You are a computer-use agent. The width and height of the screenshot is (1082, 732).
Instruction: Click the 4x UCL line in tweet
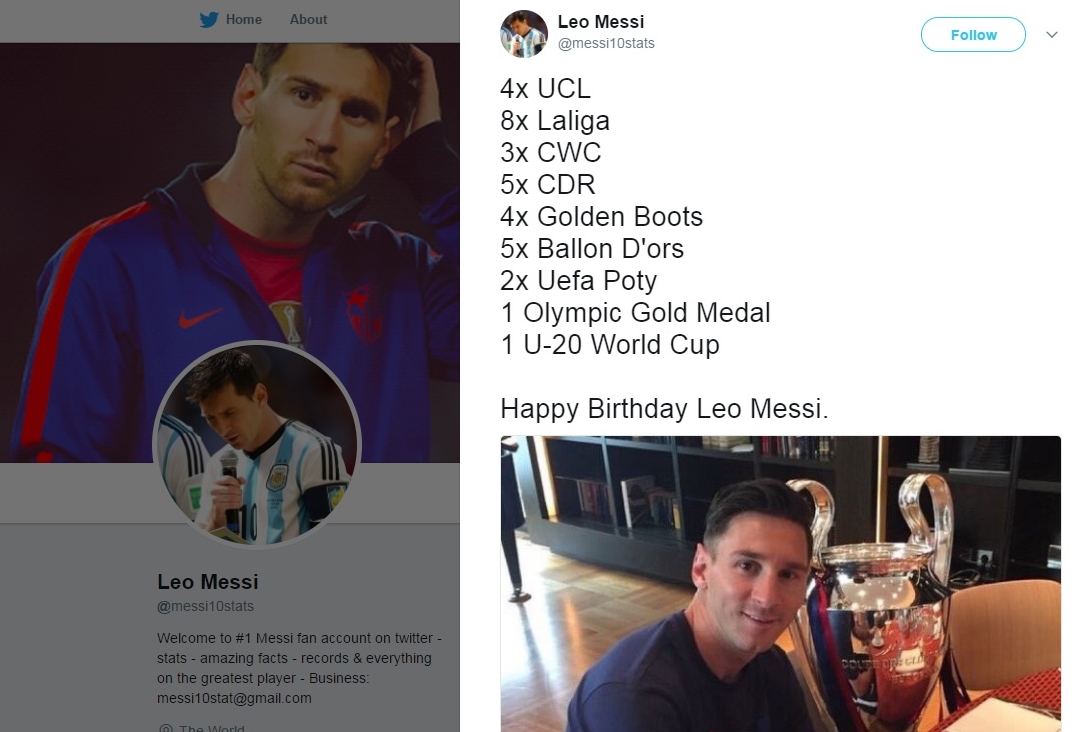pos(545,89)
